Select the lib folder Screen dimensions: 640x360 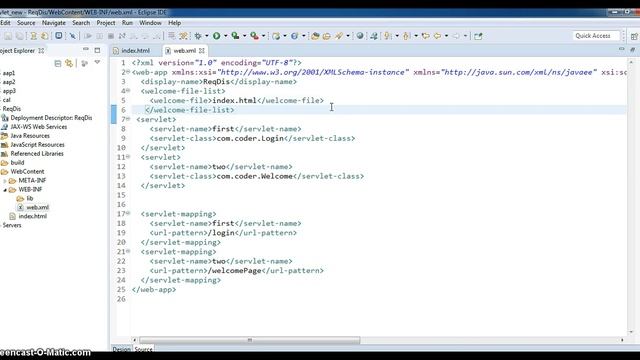point(29,198)
